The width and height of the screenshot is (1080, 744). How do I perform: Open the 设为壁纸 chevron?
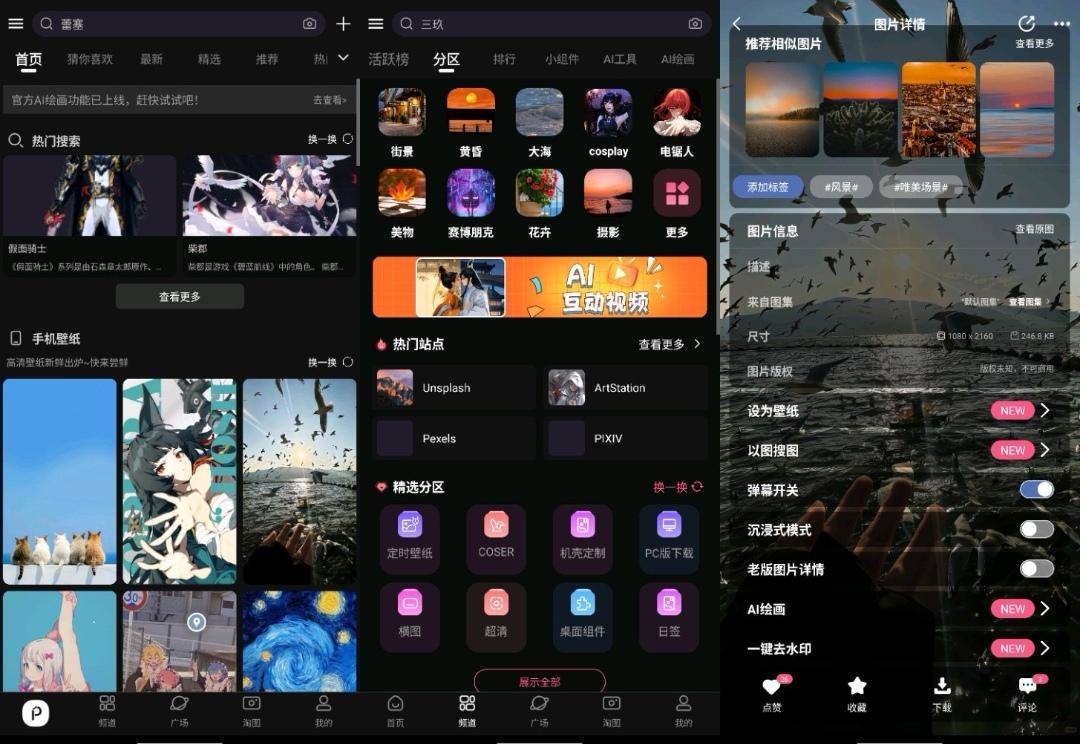(1045, 411)
